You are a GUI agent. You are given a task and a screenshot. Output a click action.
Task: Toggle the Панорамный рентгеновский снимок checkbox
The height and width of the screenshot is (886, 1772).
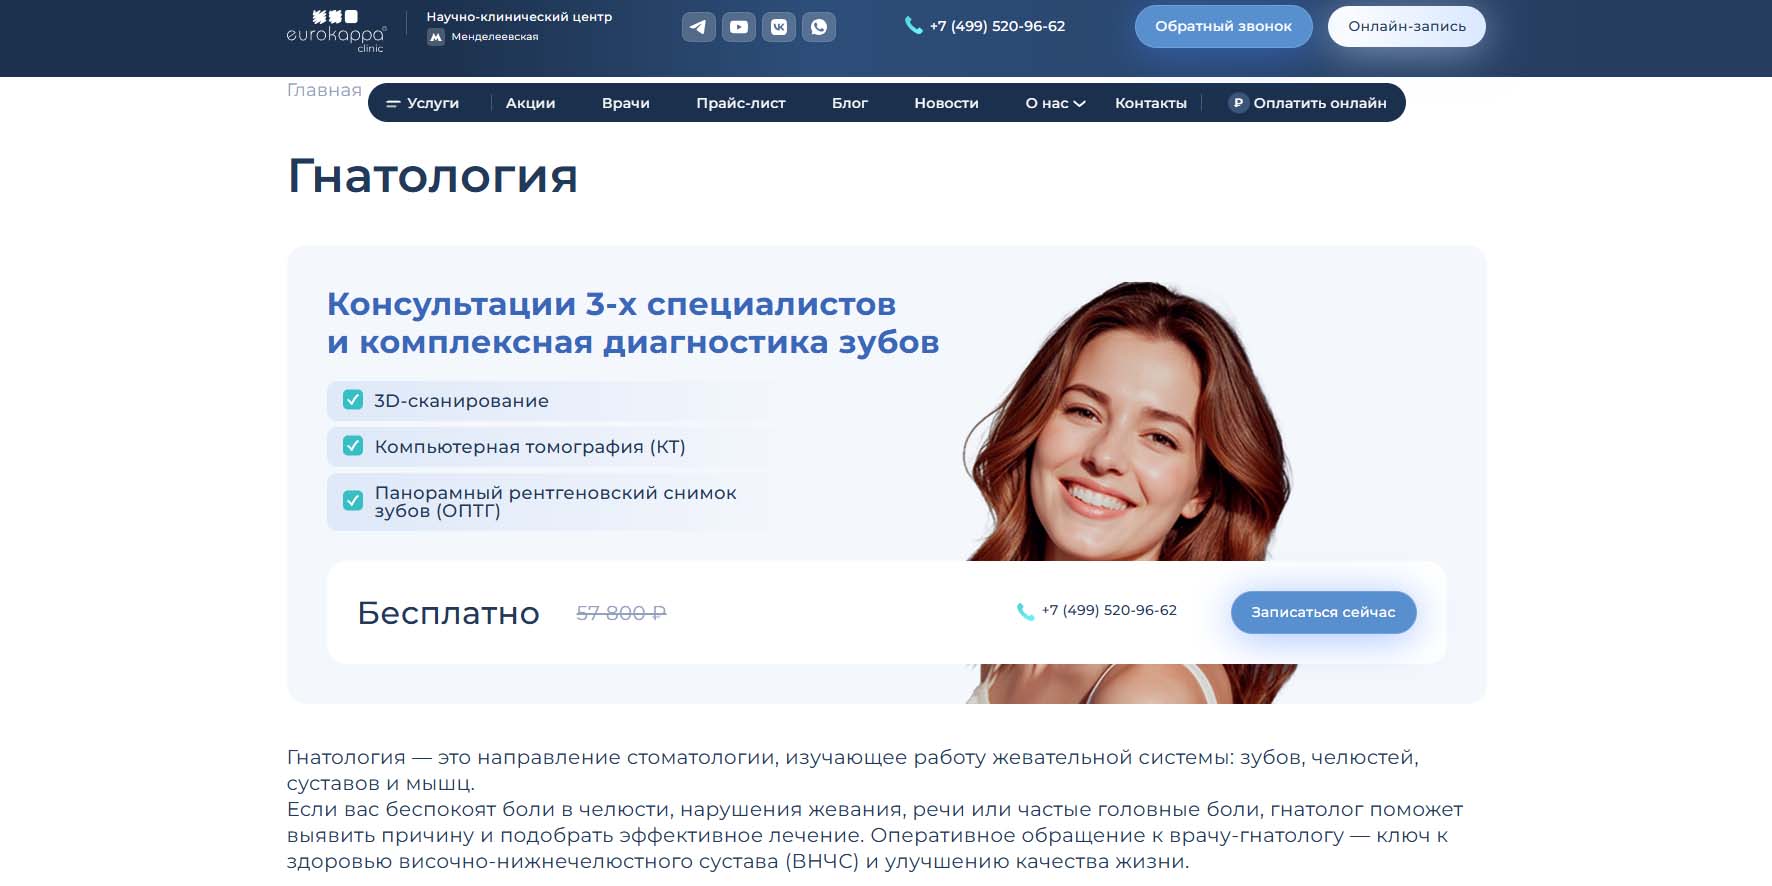coord(353,500)
